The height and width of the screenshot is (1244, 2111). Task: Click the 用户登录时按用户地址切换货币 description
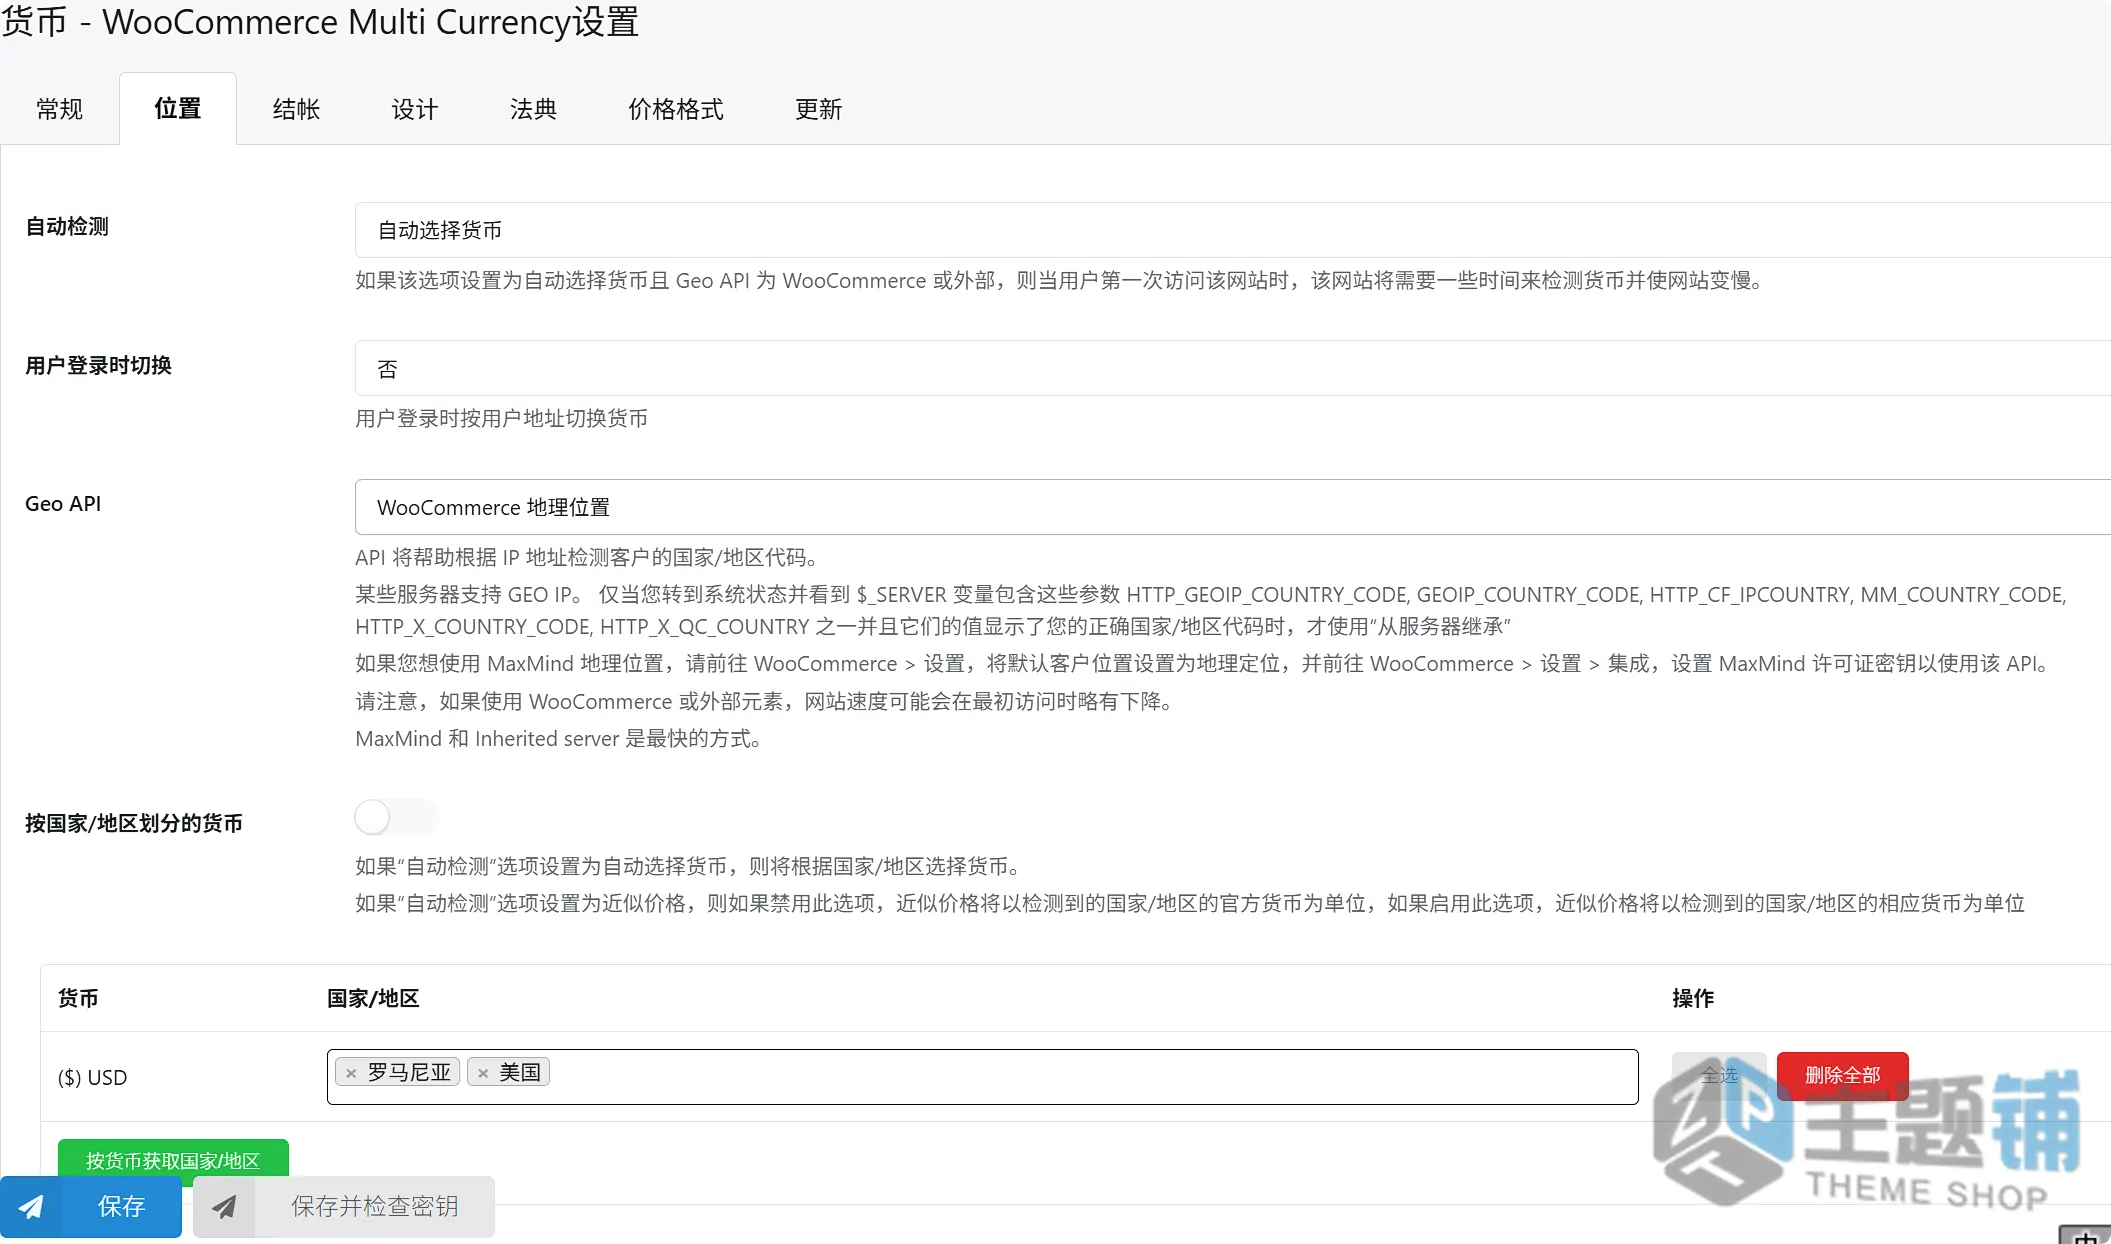(501, 418)
